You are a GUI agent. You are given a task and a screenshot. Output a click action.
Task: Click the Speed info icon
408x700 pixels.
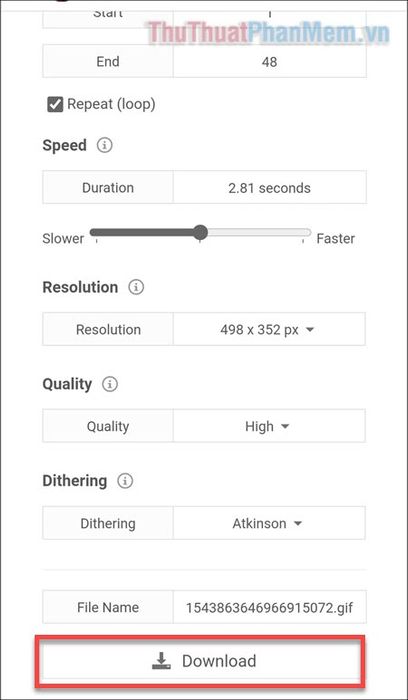[104, 146]
